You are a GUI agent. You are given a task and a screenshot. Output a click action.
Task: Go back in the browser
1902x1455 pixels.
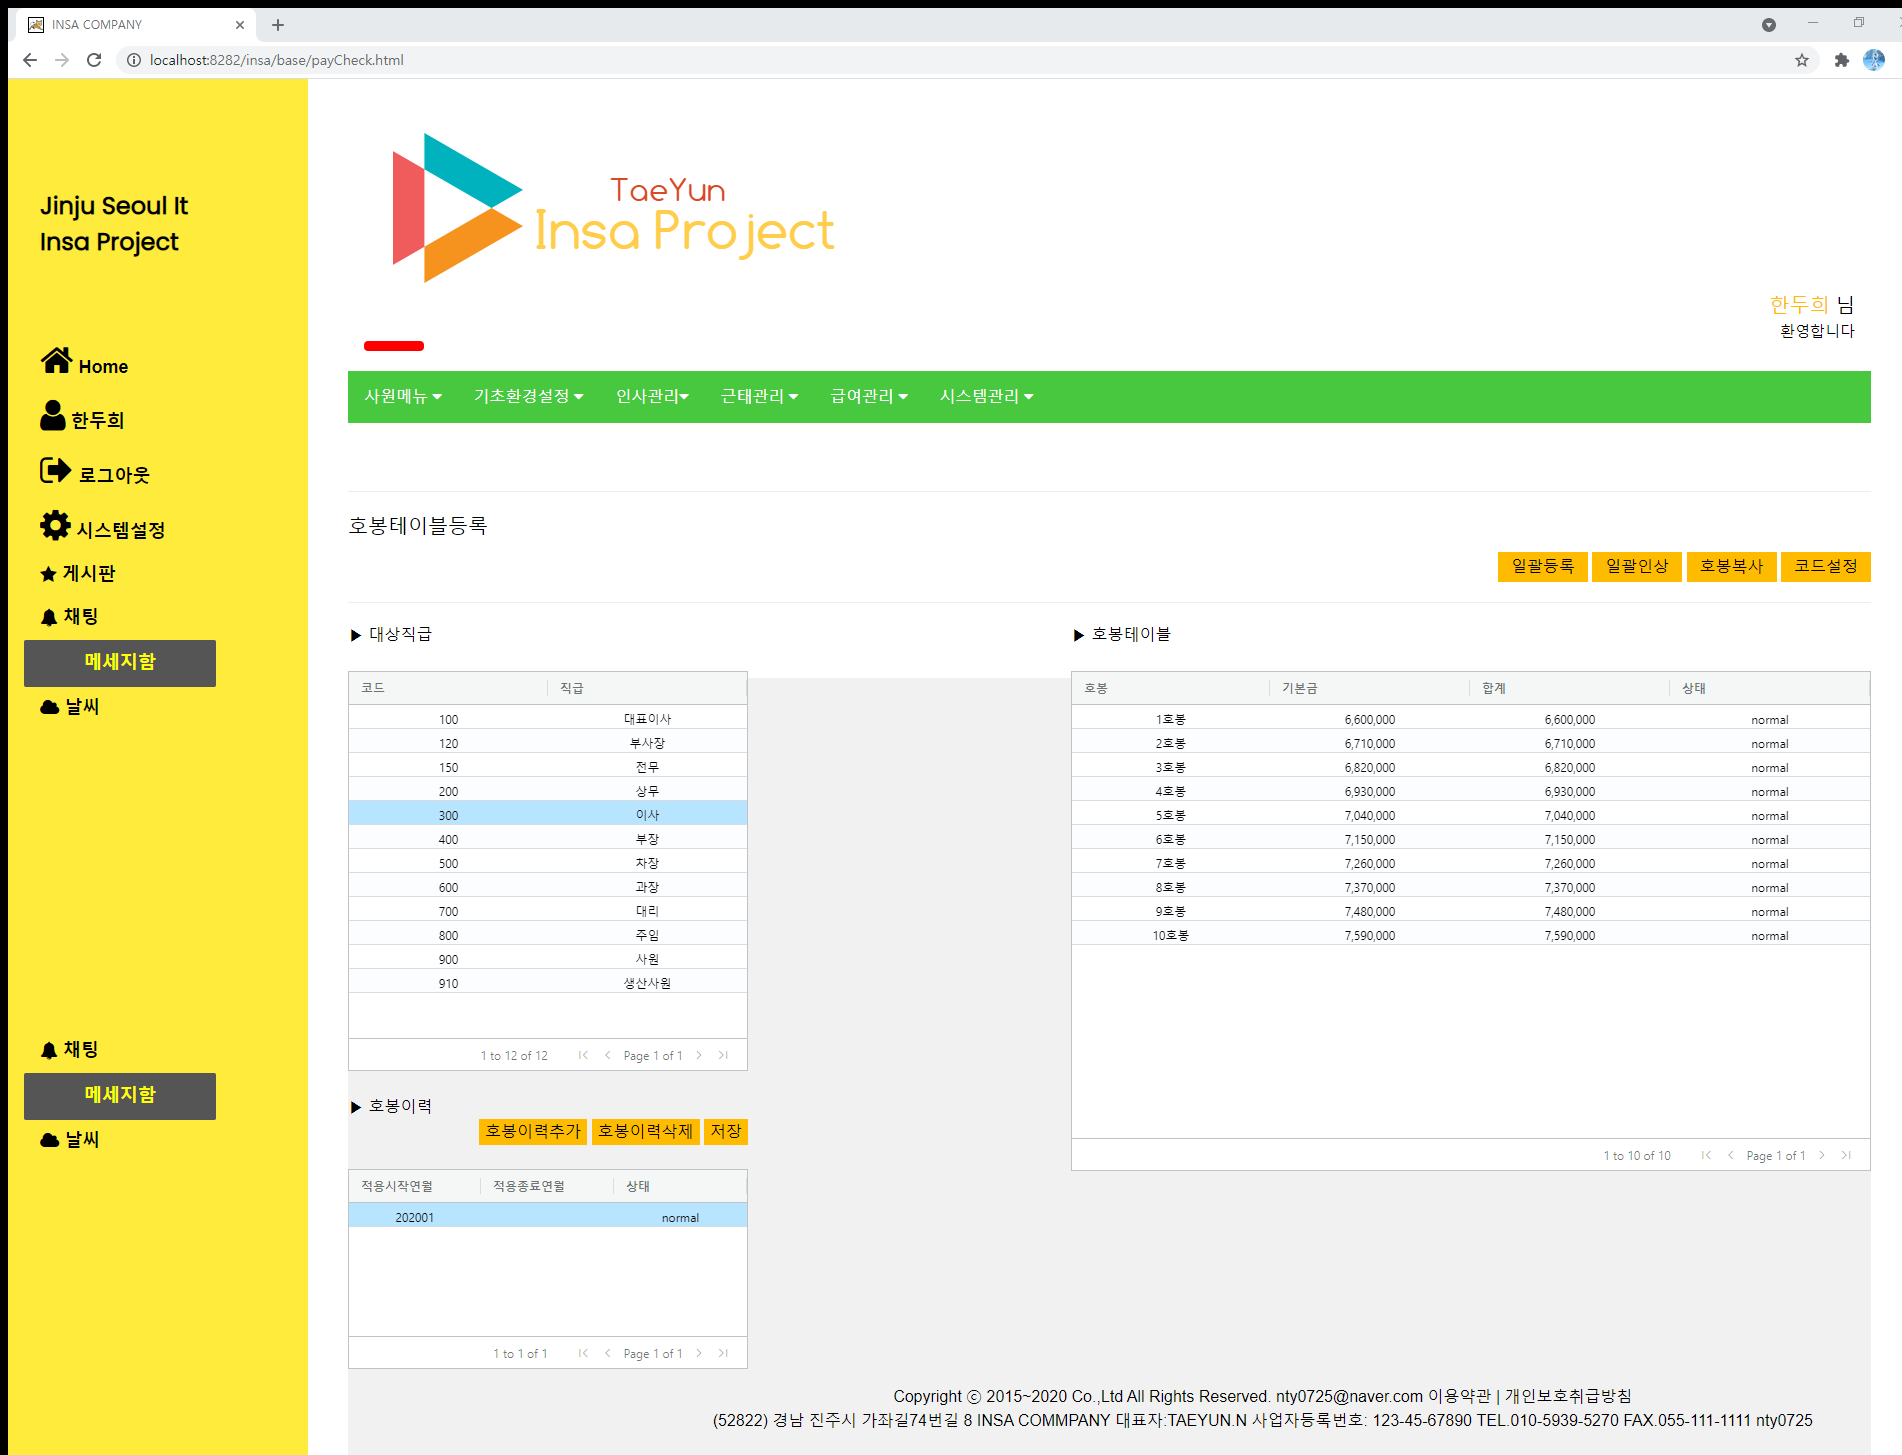coord(30,60)
